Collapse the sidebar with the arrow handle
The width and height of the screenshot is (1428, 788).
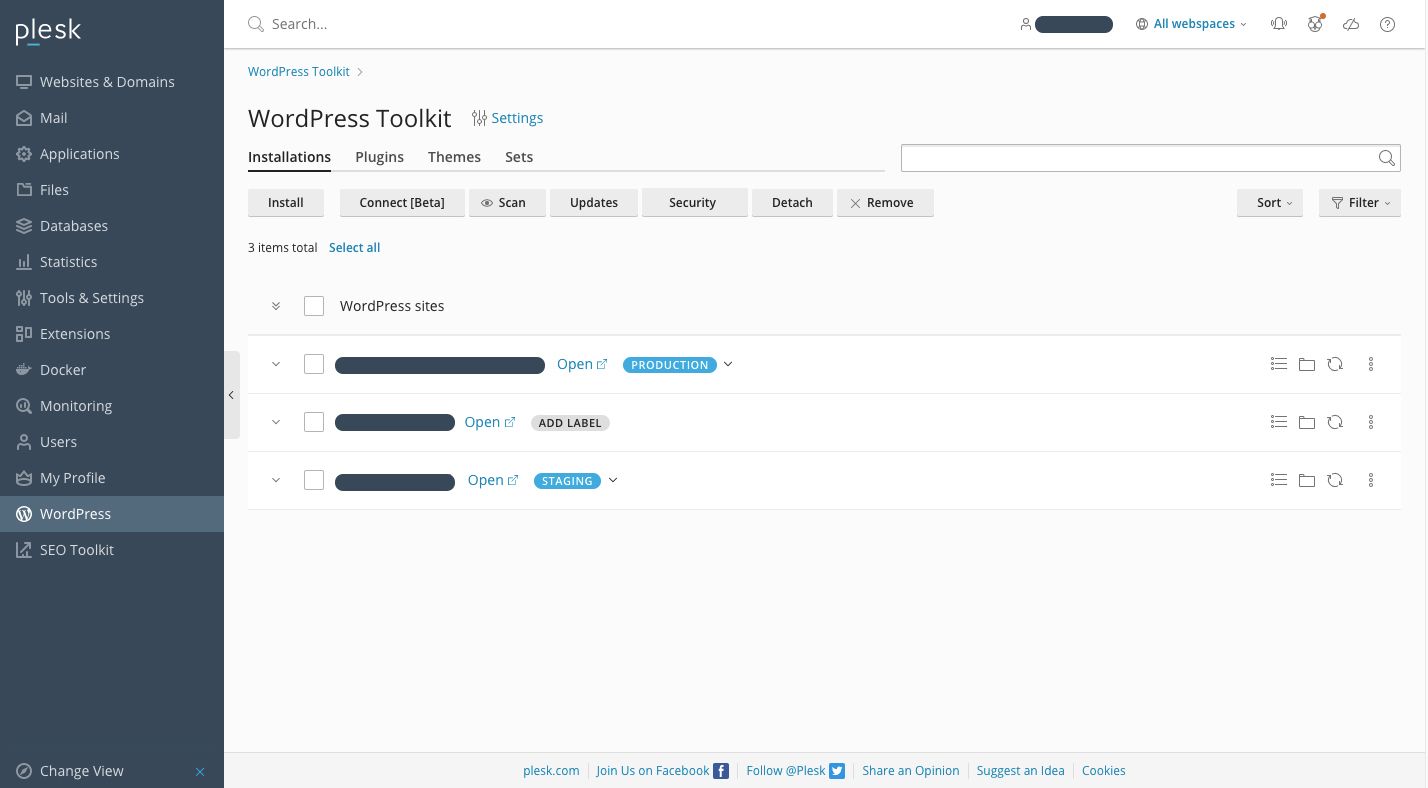coord(231,395)
